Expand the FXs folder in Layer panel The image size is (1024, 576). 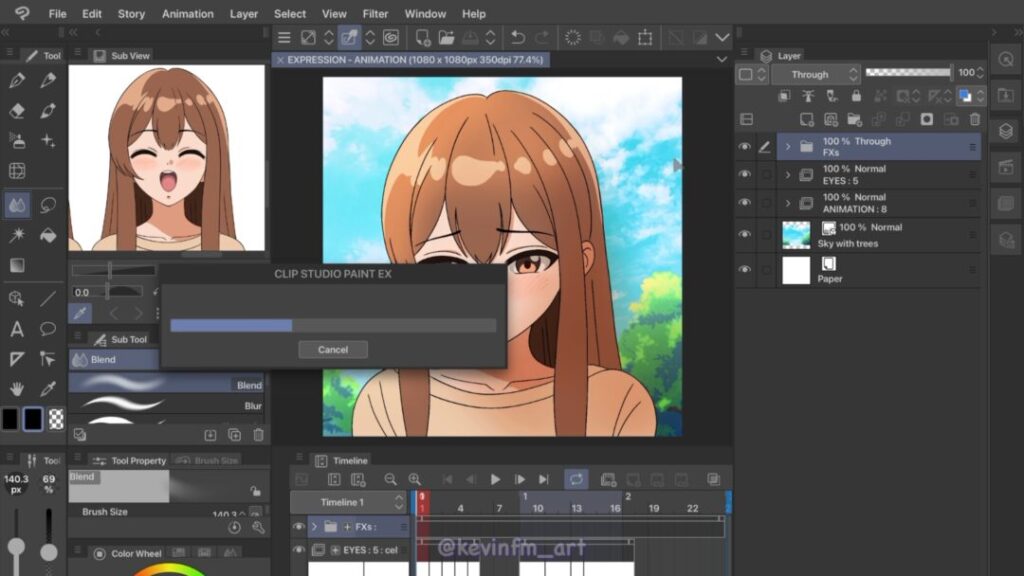pos(788,147)
